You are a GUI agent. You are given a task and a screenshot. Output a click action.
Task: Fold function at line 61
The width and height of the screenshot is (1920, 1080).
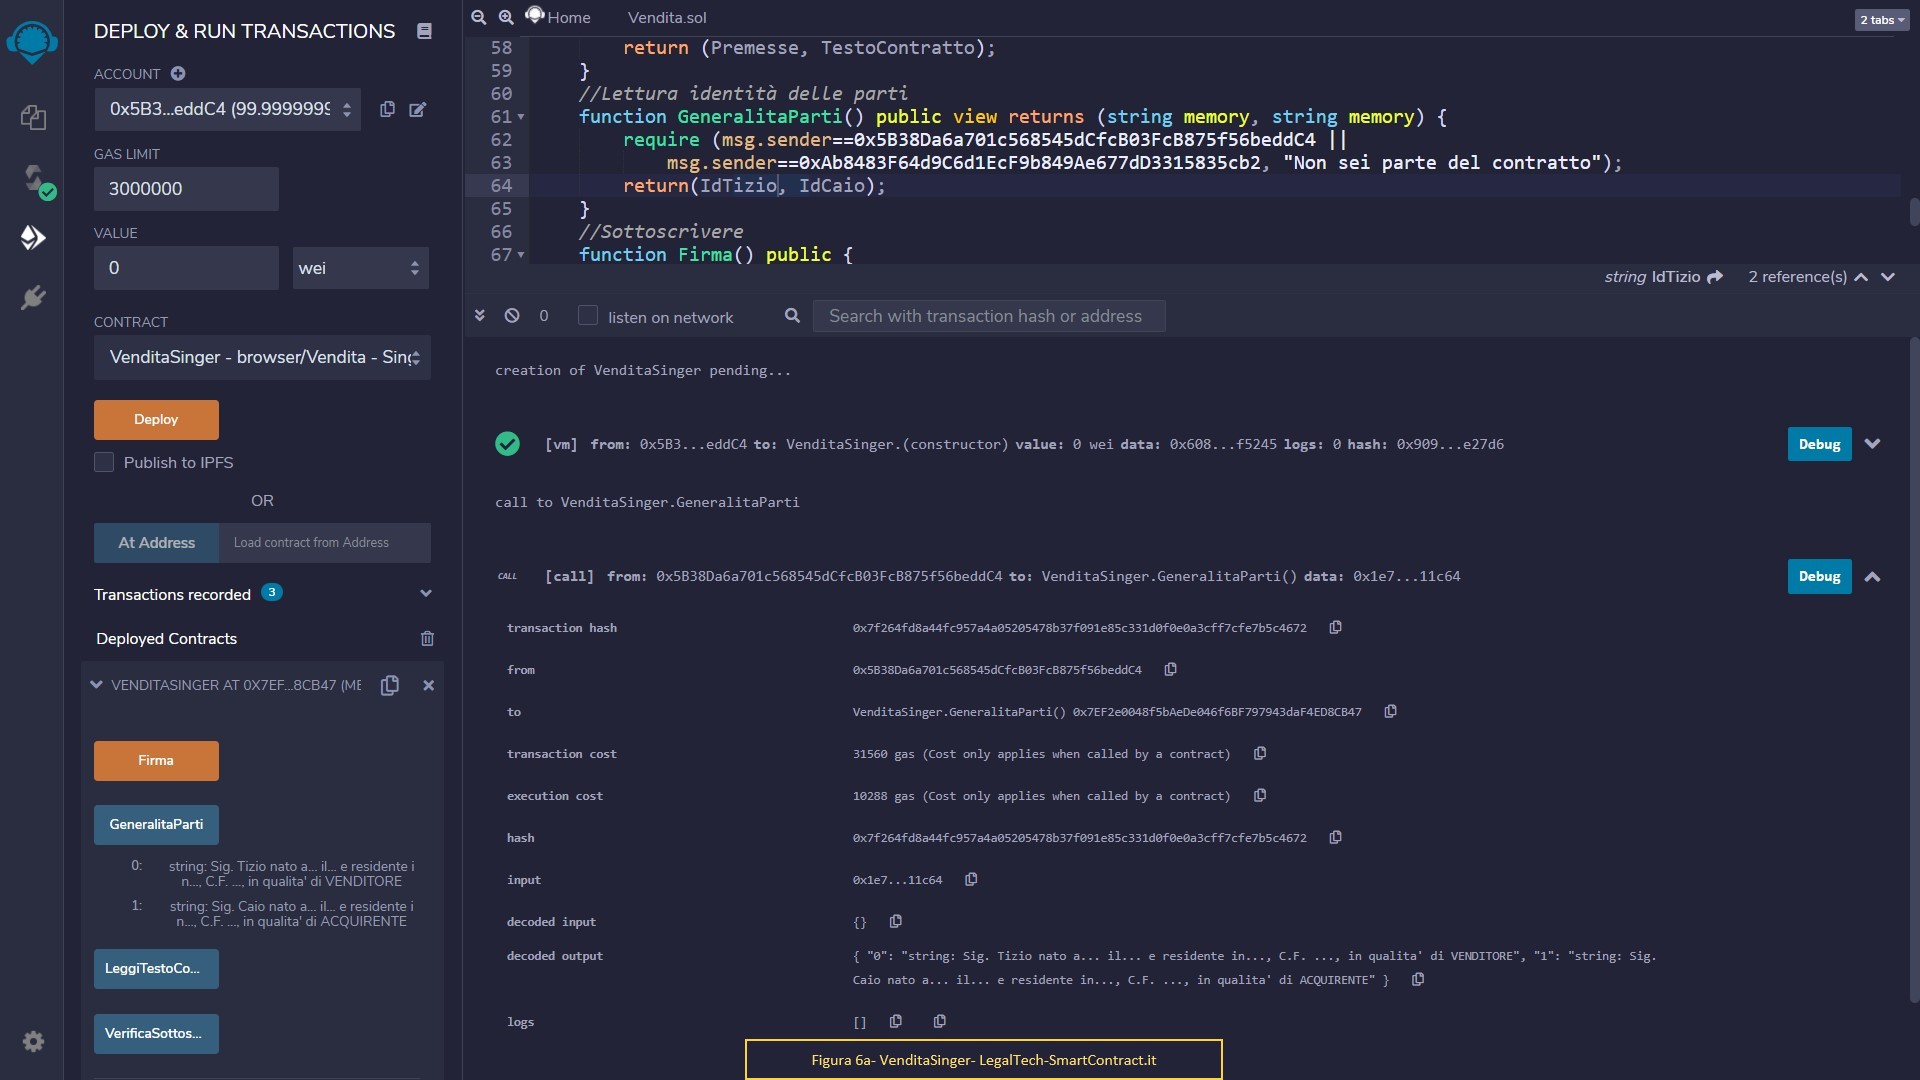521,117
